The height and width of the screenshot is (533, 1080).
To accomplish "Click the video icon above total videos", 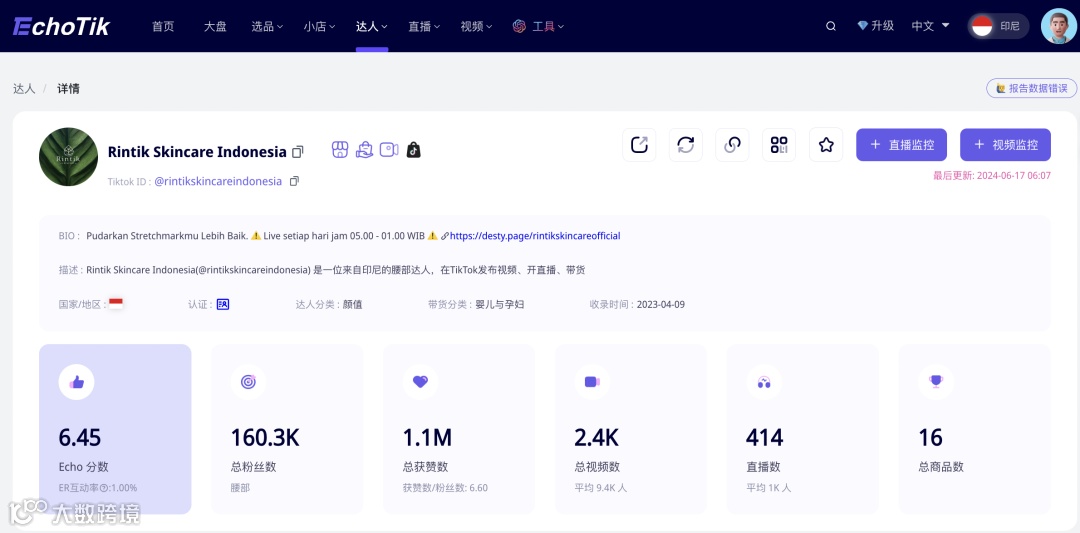I will click(x=592, y=382).
